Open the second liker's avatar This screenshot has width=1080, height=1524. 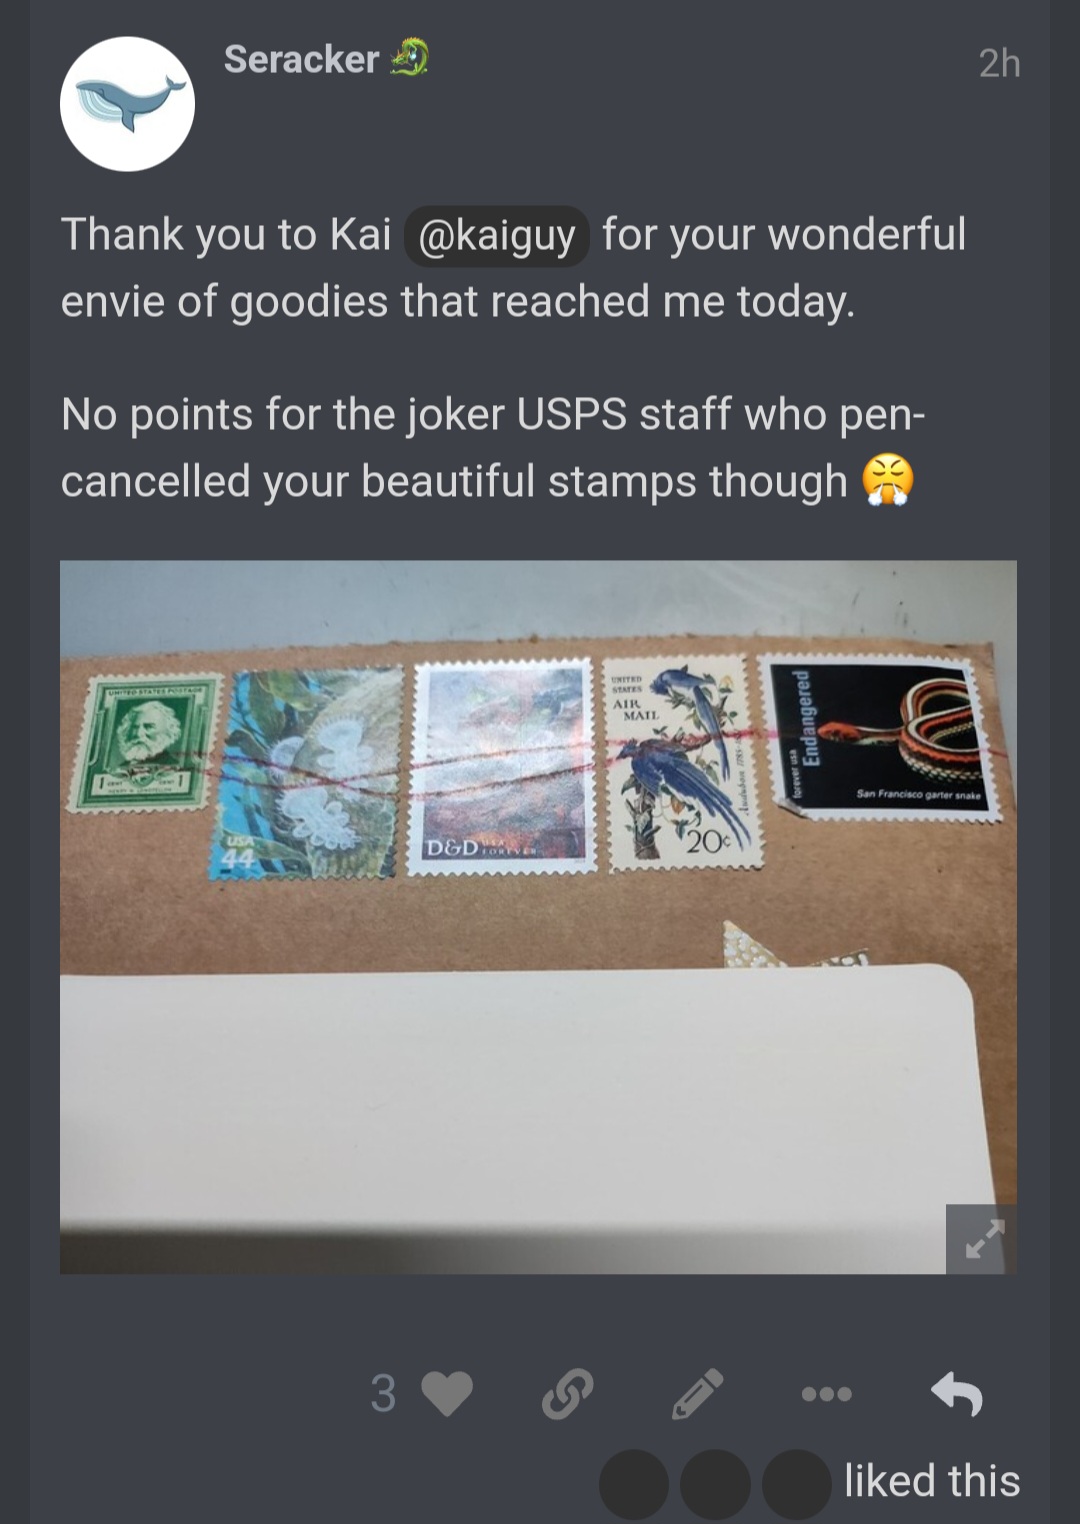point(715,1484)
